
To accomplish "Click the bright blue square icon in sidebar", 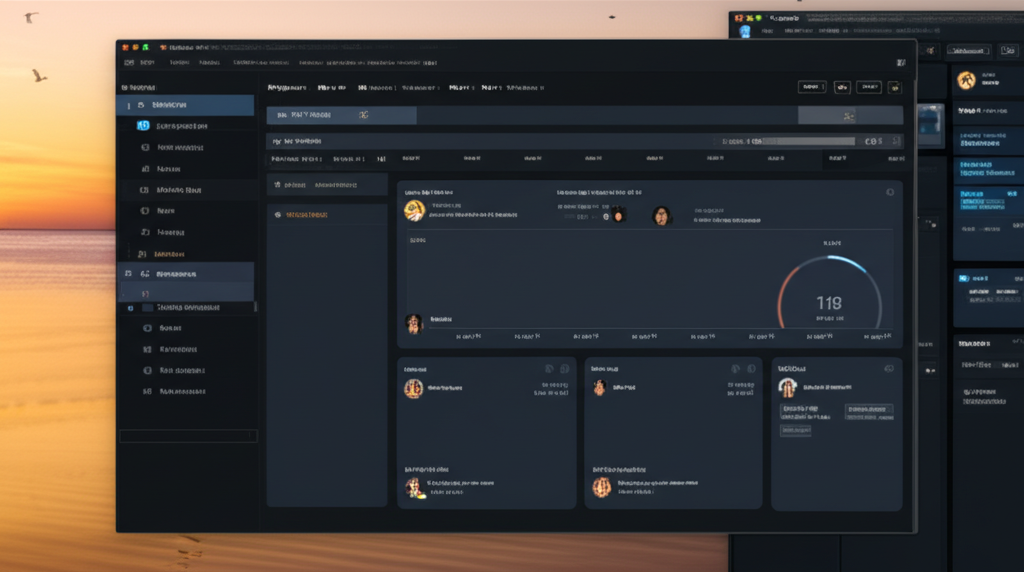I will tap(143, 125).
